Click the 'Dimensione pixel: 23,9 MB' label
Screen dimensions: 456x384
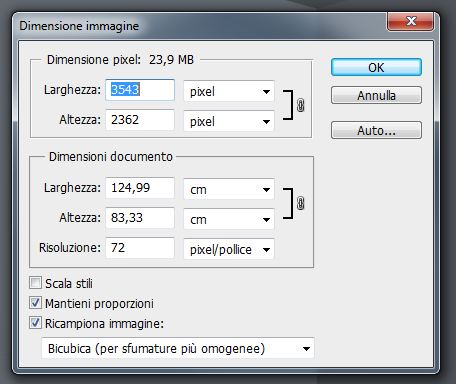tap(120, 60)
